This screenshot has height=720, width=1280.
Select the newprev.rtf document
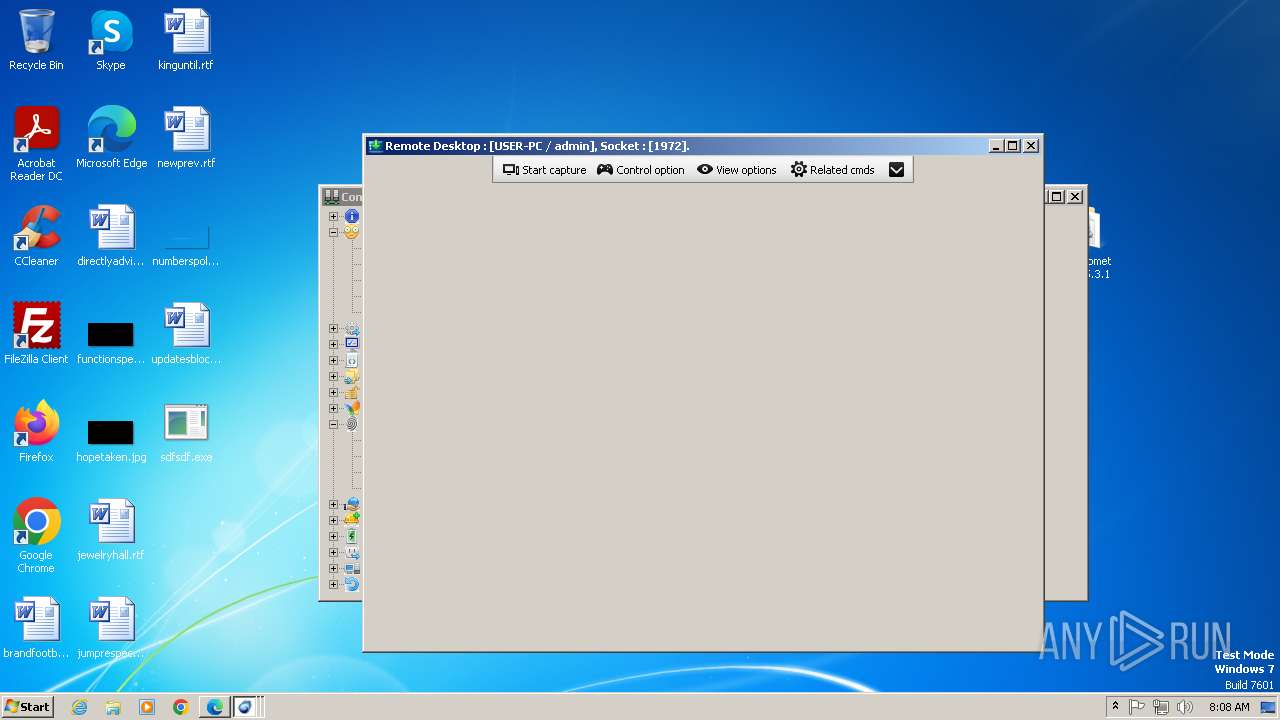pyautogui.click(x=186, y=138)
